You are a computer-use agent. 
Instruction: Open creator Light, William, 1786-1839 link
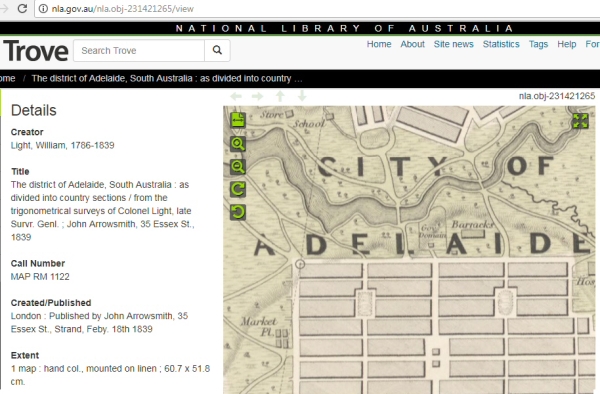point(62,145)
